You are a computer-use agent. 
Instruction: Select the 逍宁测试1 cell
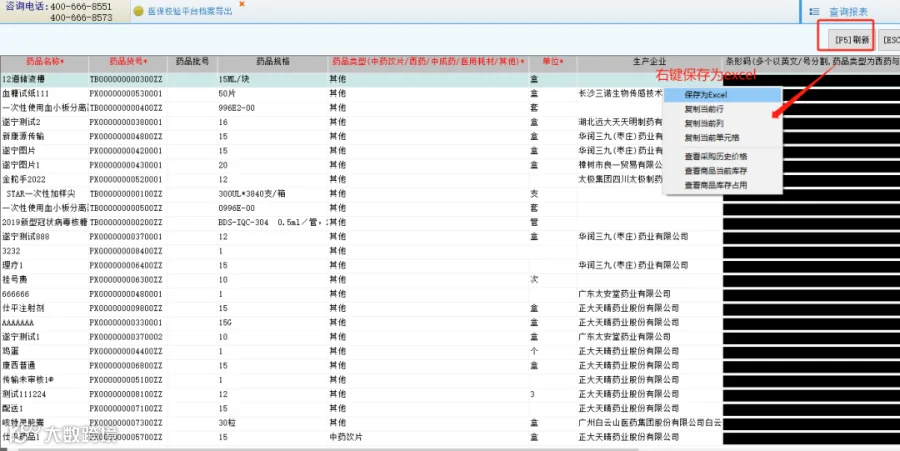[x=44, y=337]
